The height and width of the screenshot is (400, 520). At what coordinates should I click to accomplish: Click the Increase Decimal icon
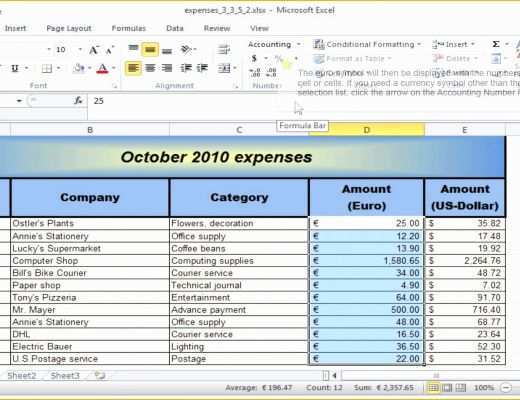coord(256,72)
